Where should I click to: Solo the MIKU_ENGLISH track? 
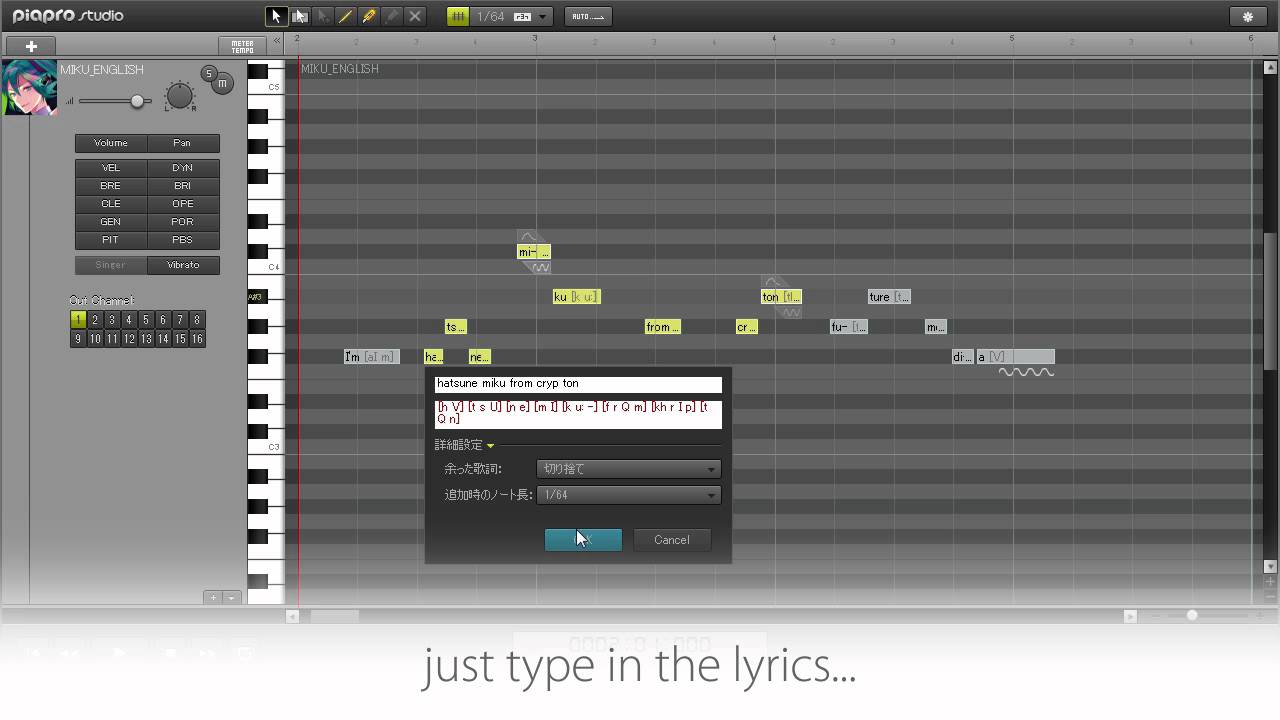click(x=208, y=73)
